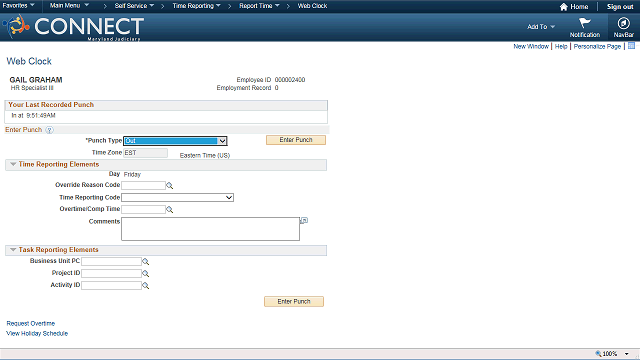Screen dimensions: 640x360
Task: Open Project ID lookup magnifier
Action: pyautogui.click(x=145, y=273)
